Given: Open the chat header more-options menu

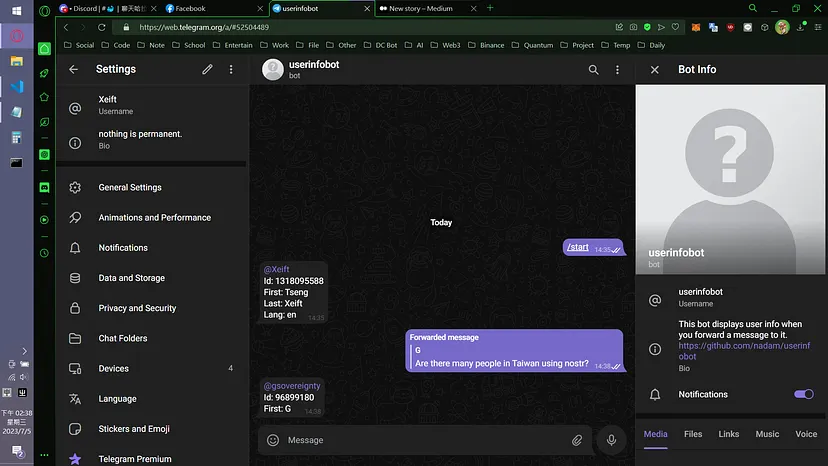Looking at the screenshot, I should (617, 70).
